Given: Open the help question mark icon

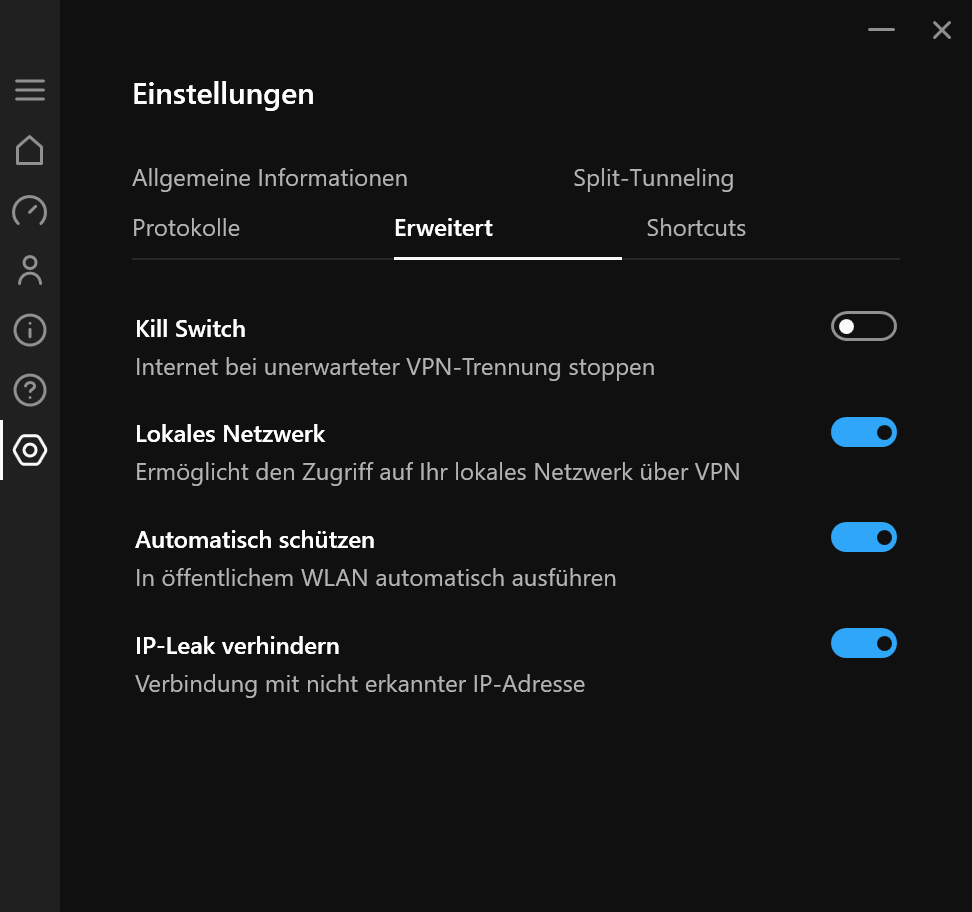Looking at the screenshot, I should (30, 390).
